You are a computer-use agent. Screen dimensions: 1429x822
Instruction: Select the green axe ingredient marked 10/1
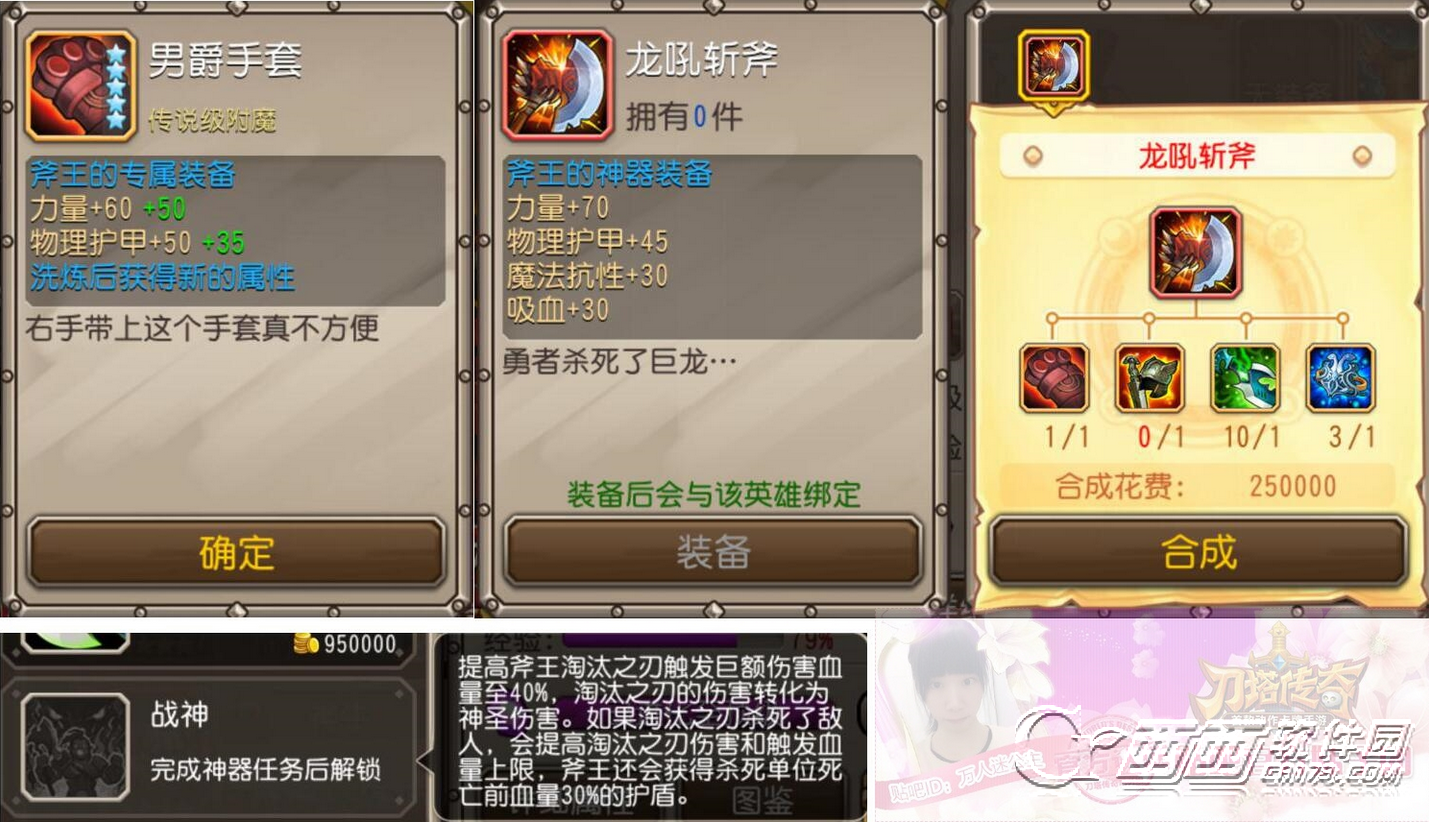point(1244,378)
